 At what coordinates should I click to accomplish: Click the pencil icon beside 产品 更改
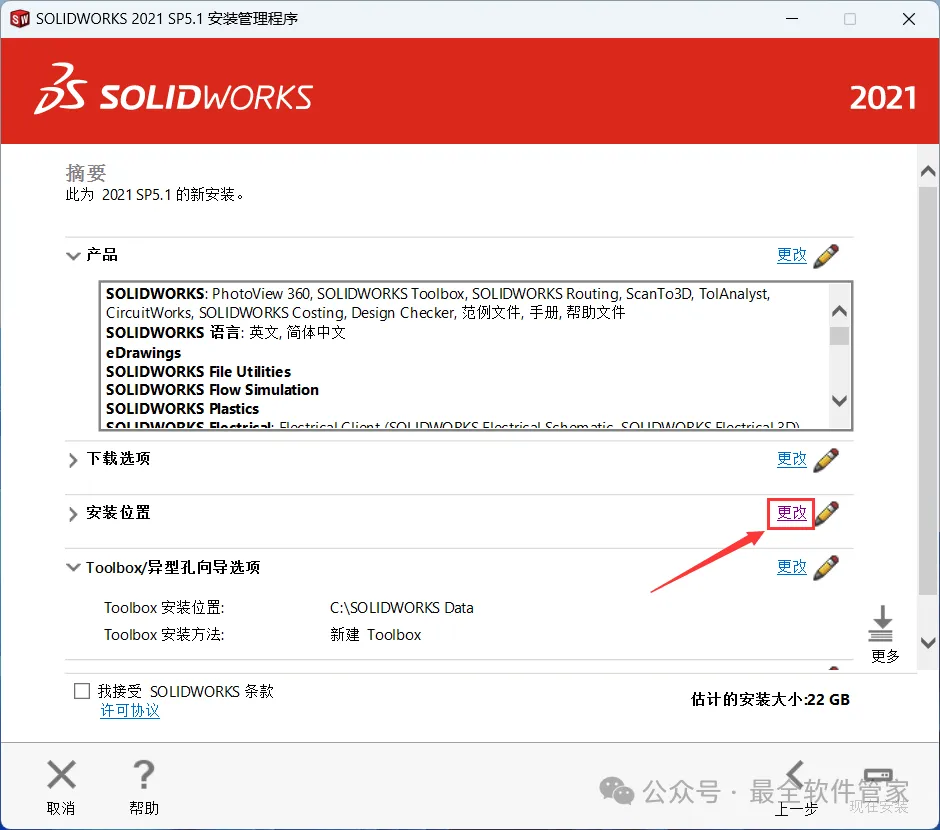coord(826,256)
